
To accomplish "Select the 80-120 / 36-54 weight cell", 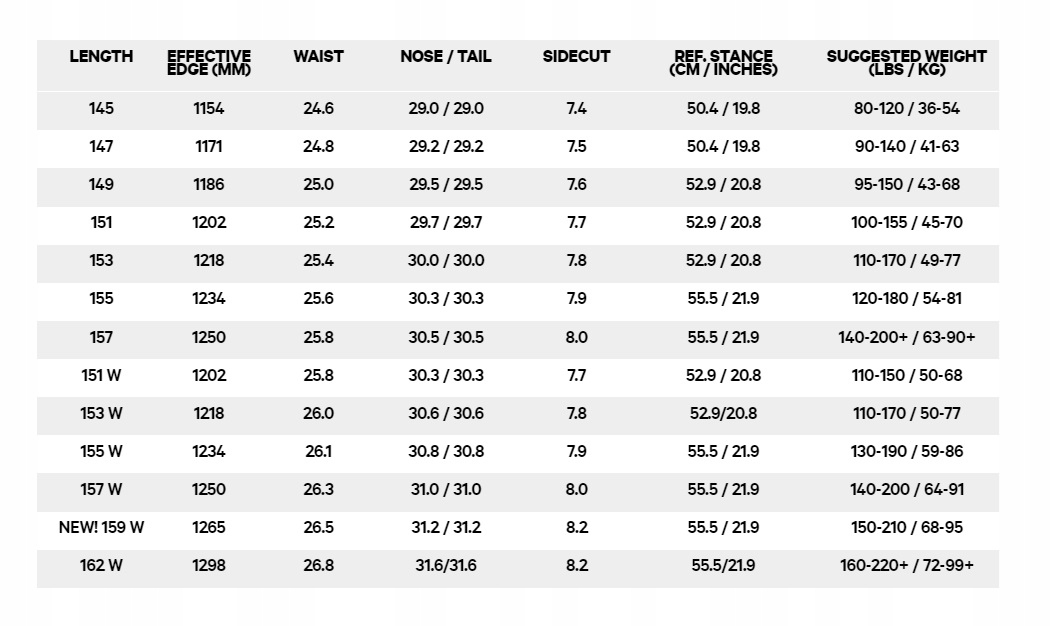I will [x=906, y=109].
